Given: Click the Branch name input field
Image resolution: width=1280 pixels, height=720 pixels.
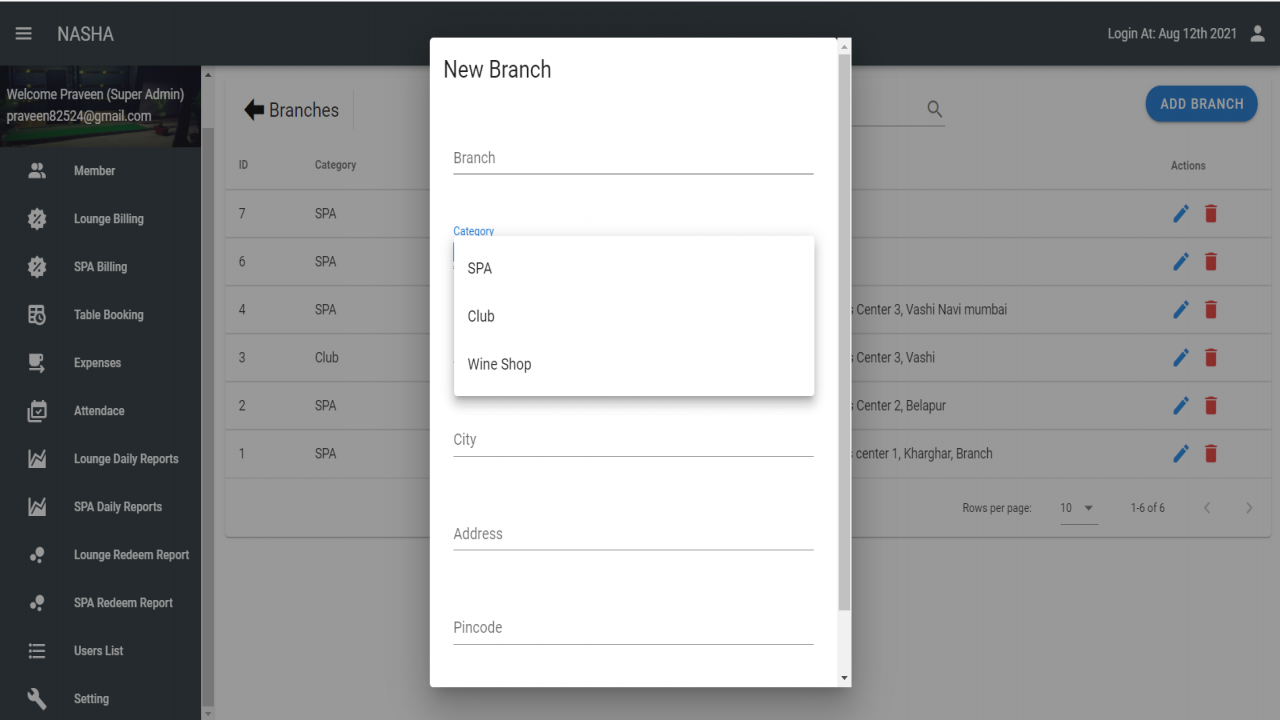Looking at the screenshot, I should point(633,158).
